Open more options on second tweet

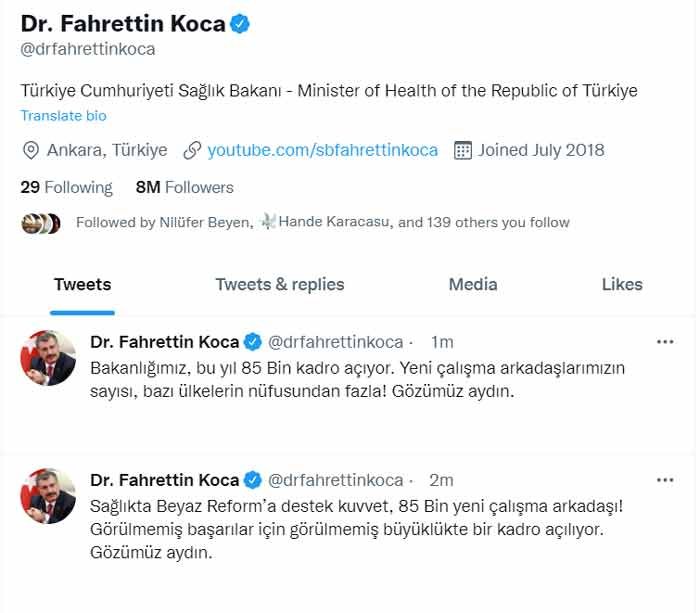point(665,480)
